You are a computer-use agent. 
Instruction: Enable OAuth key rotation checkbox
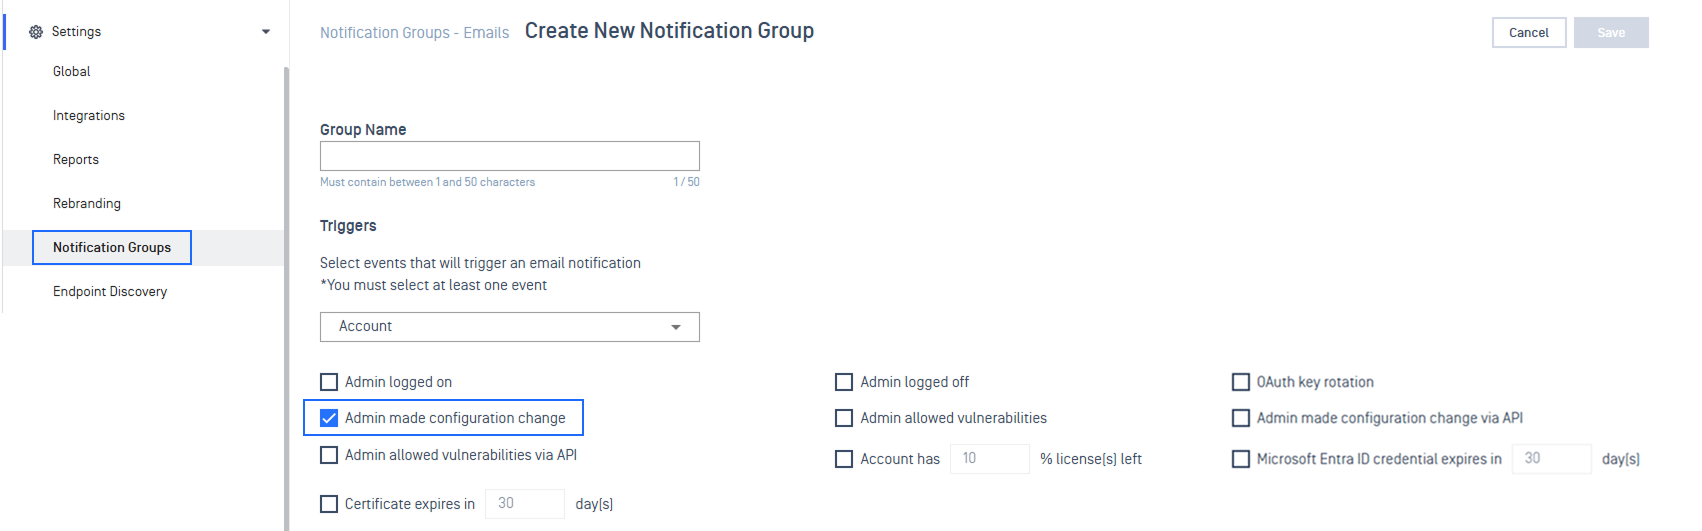1241,382
